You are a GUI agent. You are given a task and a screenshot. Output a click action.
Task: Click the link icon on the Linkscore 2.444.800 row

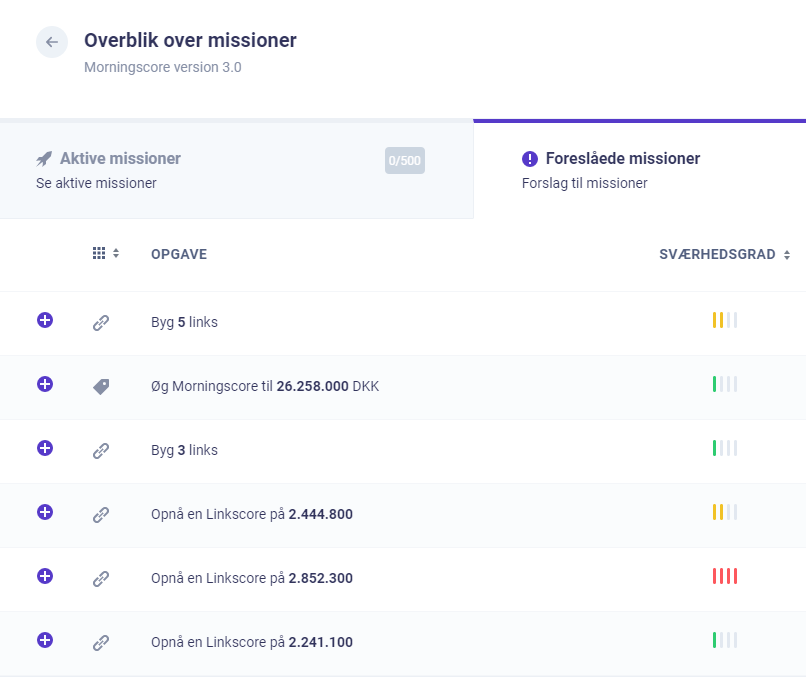click(101, 514)
